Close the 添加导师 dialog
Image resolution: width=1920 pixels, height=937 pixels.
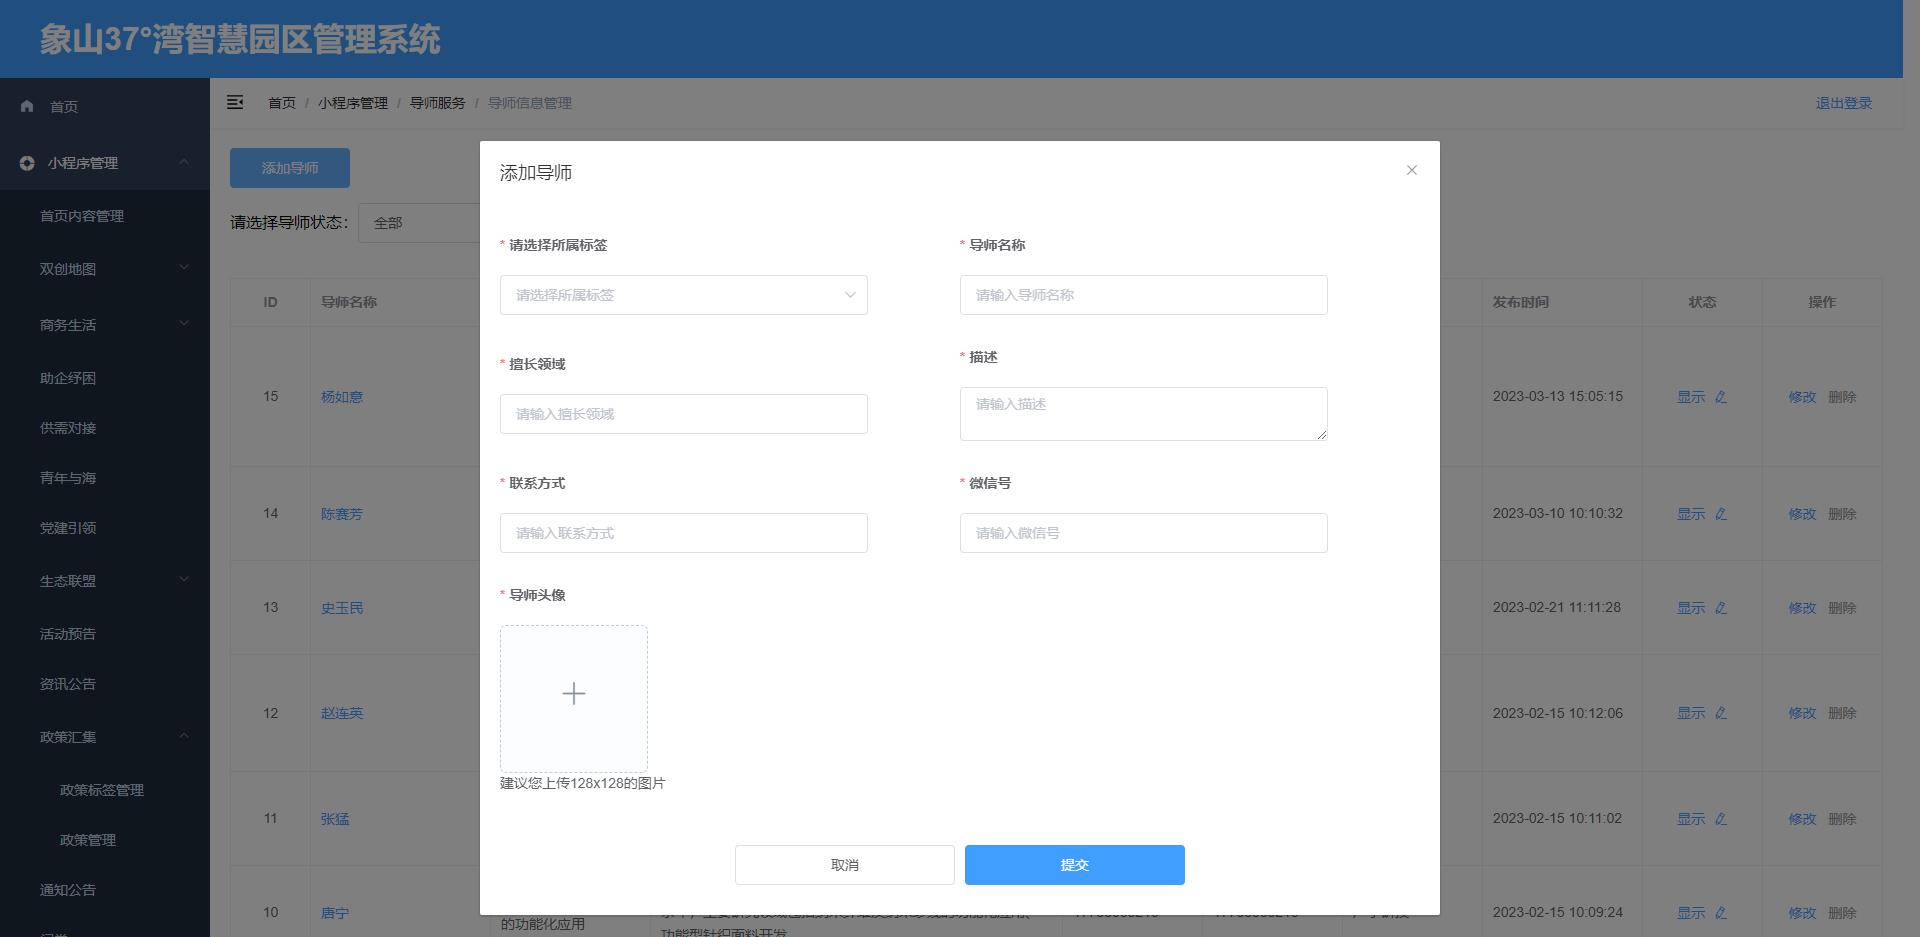pyautogui.click(x=1412, y=170)
